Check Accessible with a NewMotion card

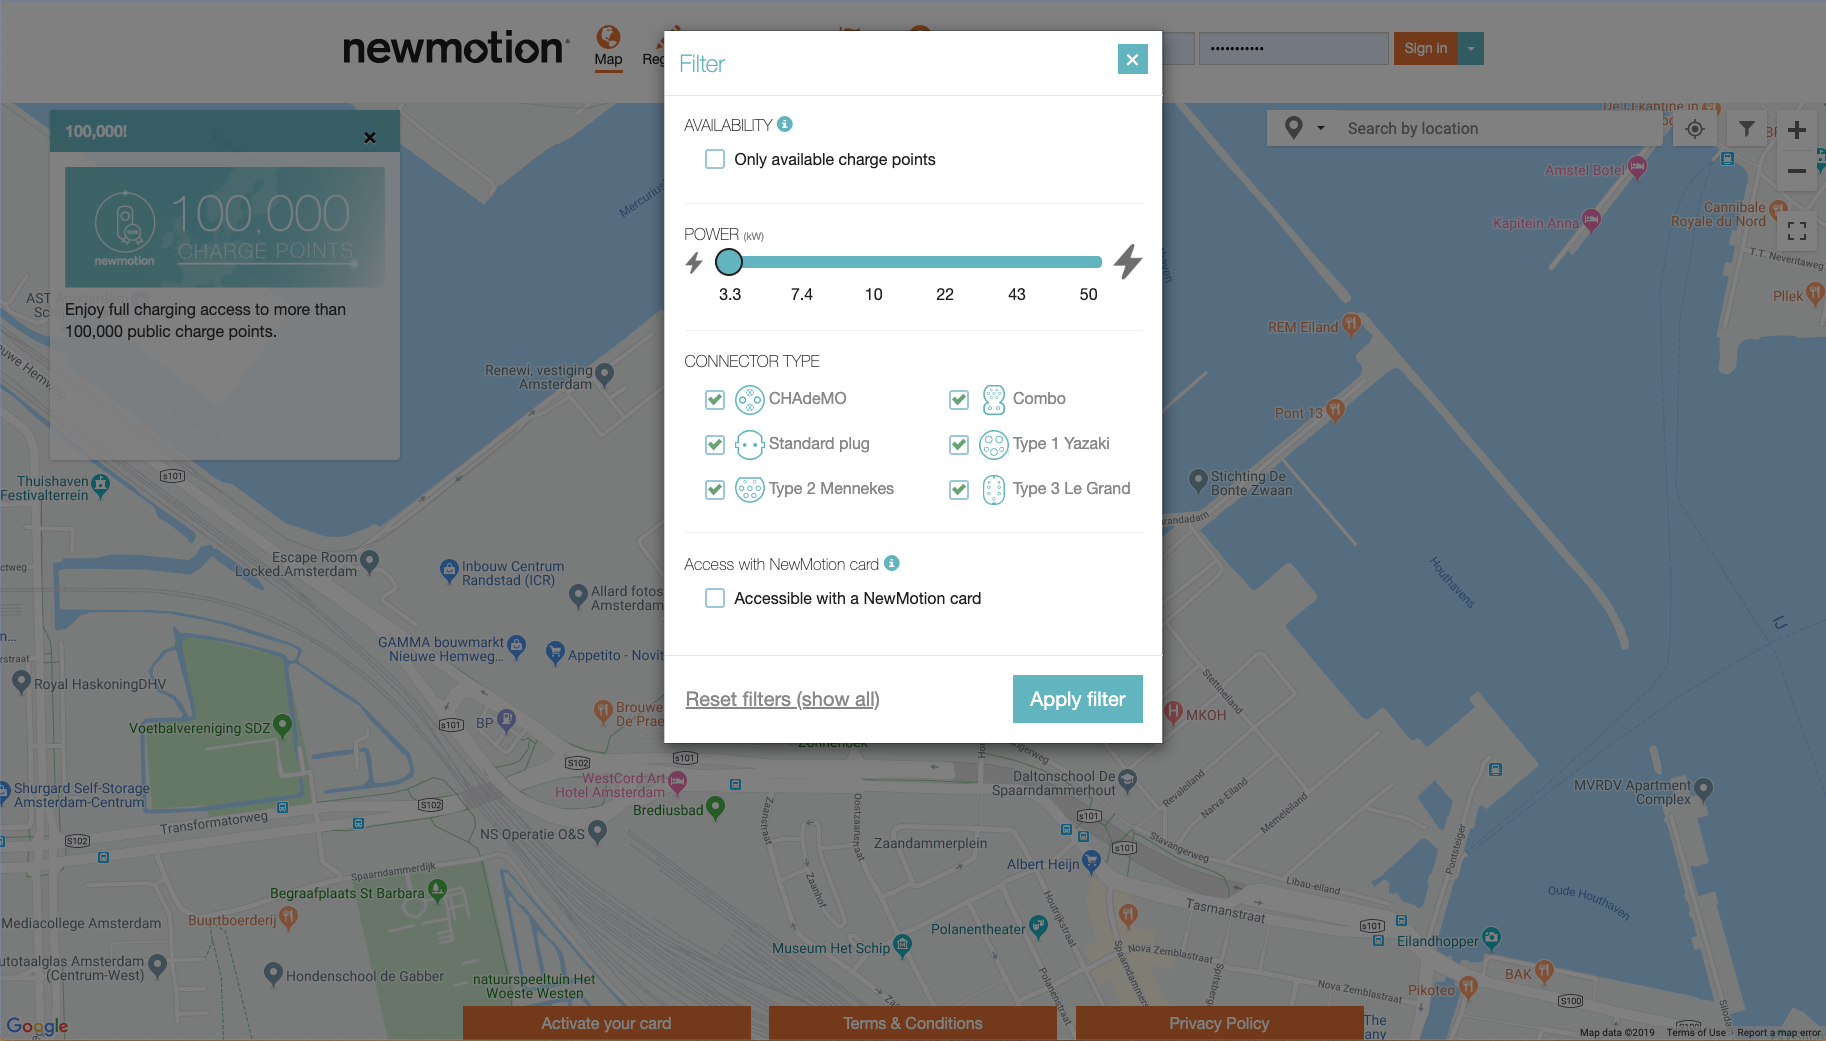715,598
